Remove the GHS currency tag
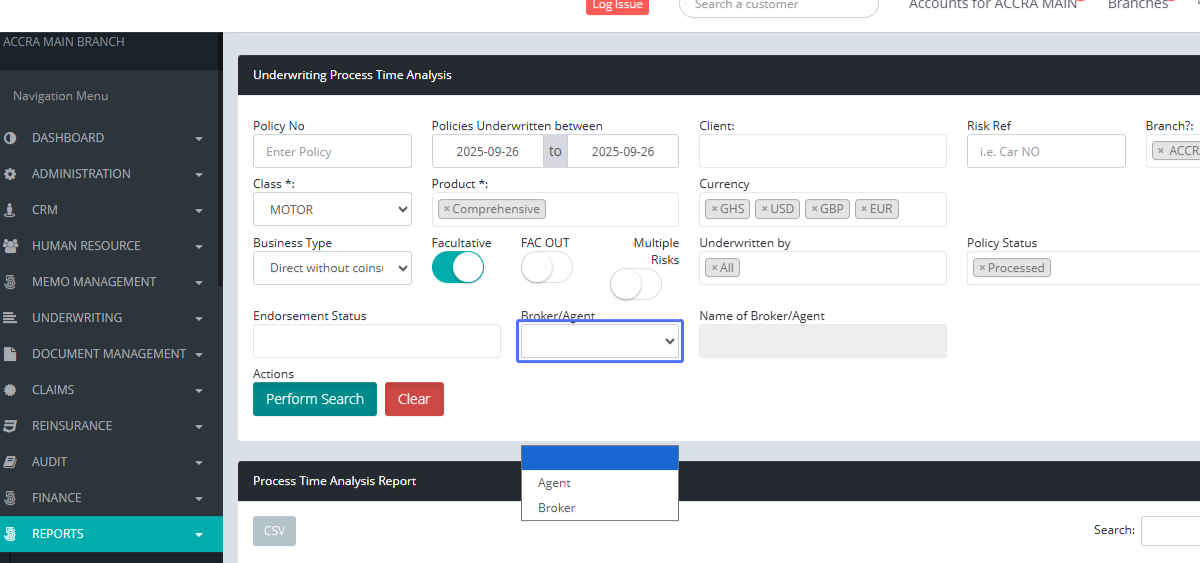 [714, 209]
